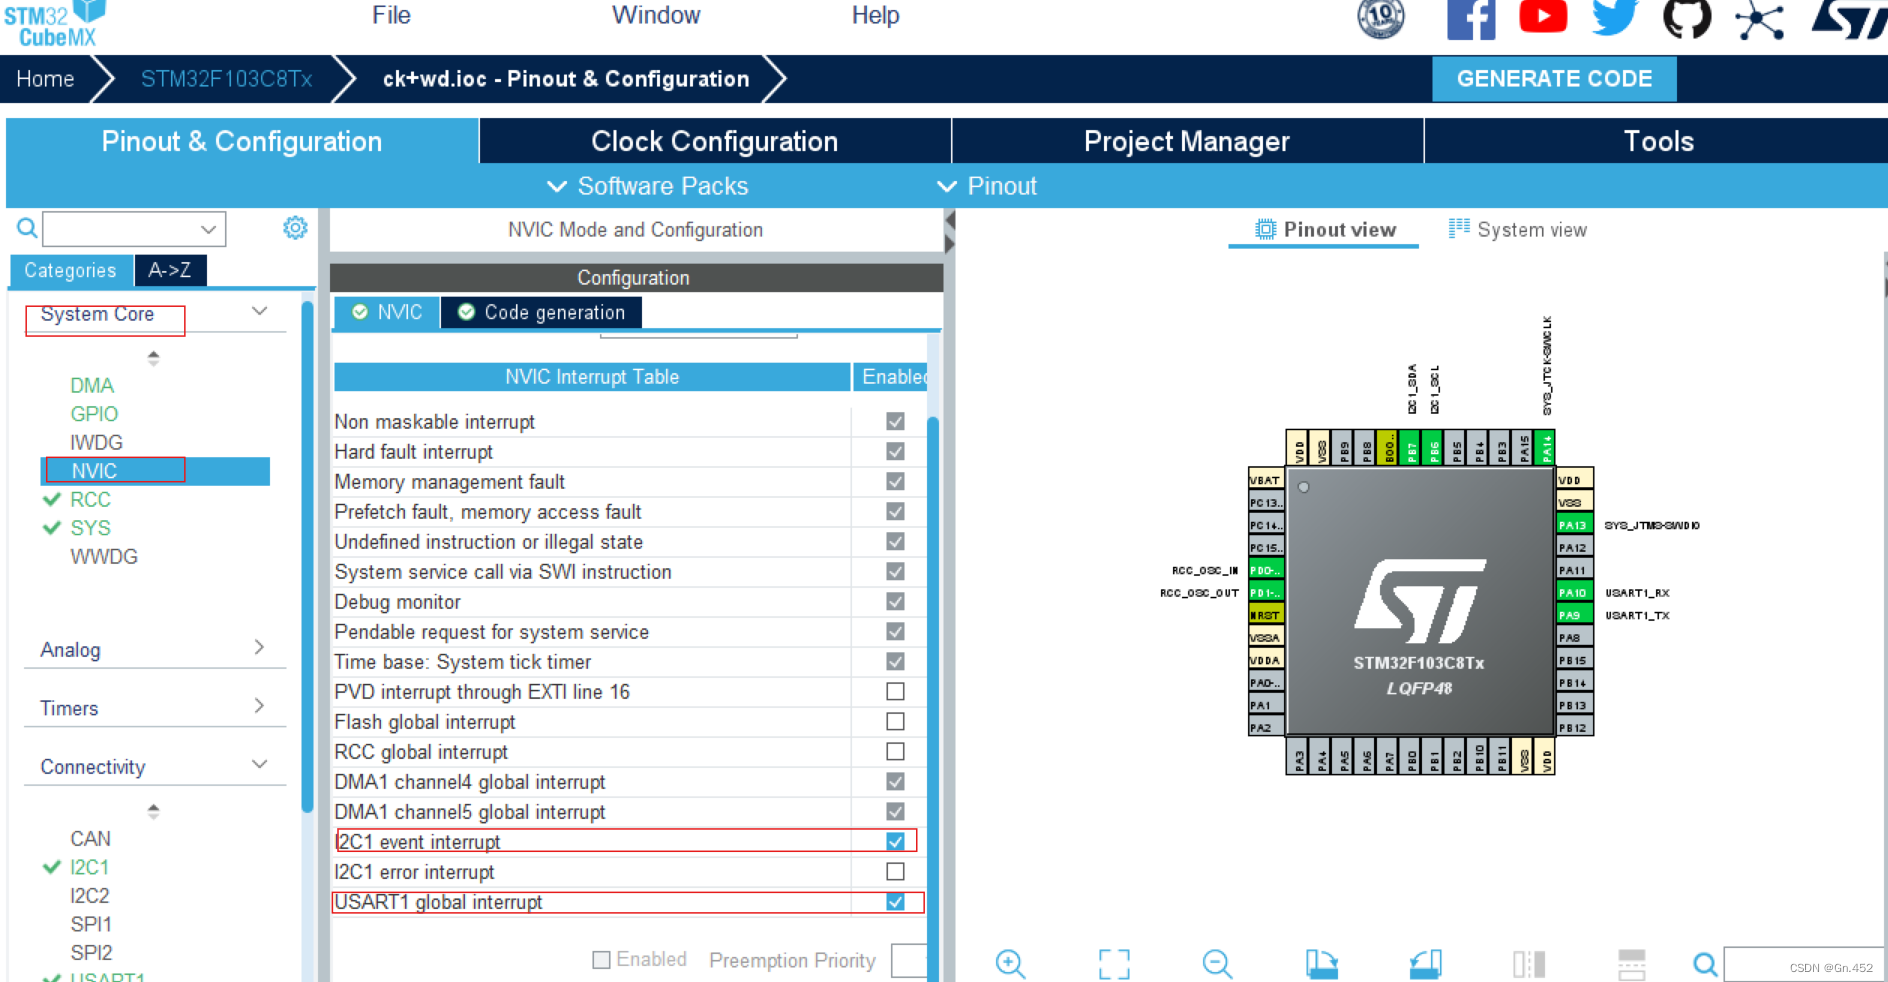Image resolution: width=1888 pixels, height=982 pixels.
Task: Zoom out of the pinout view
Action: tap(1217, 963)
